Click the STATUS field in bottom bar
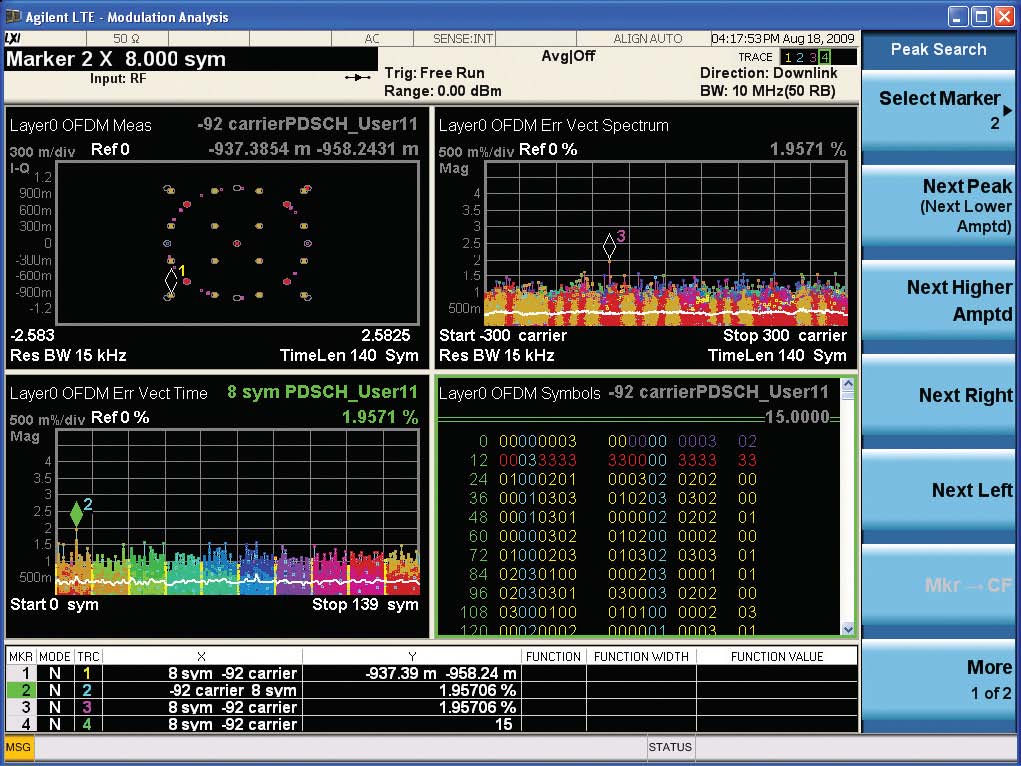The image size is (1021, 766). 670,746
